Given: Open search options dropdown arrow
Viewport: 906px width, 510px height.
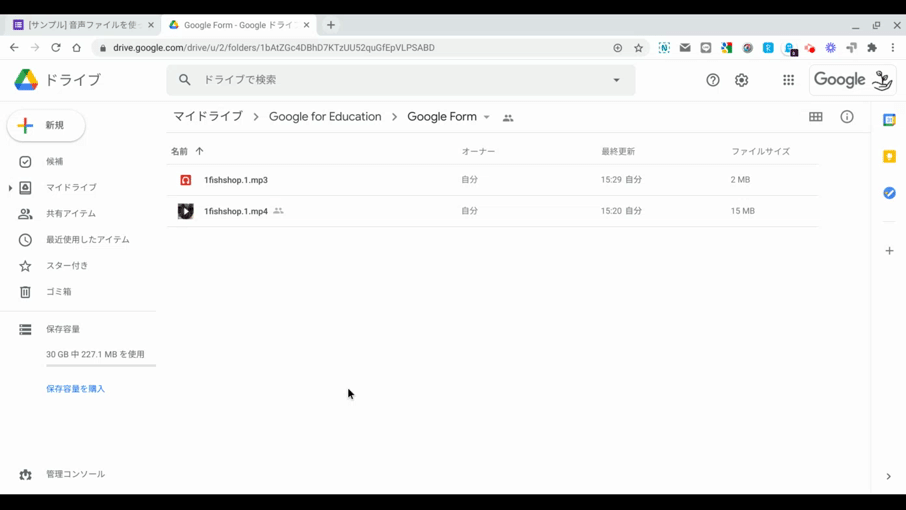Looking at the screenshot, I should pos(616,80).
